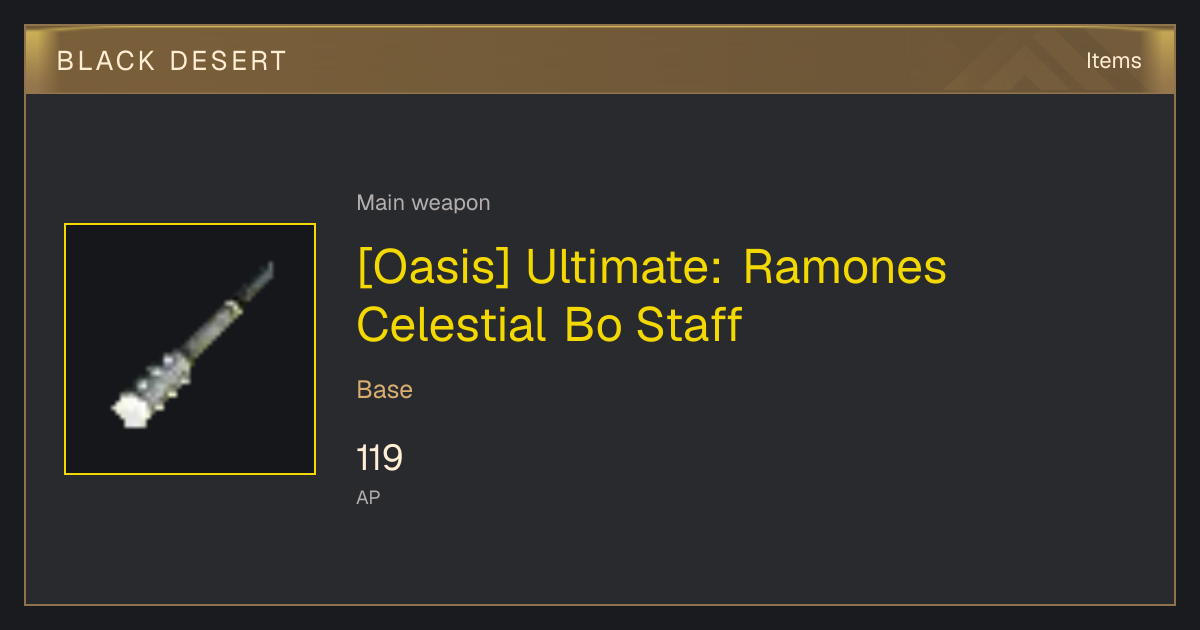
Task: Click the word DESERT in the header
Action: [x=228, y=61]
